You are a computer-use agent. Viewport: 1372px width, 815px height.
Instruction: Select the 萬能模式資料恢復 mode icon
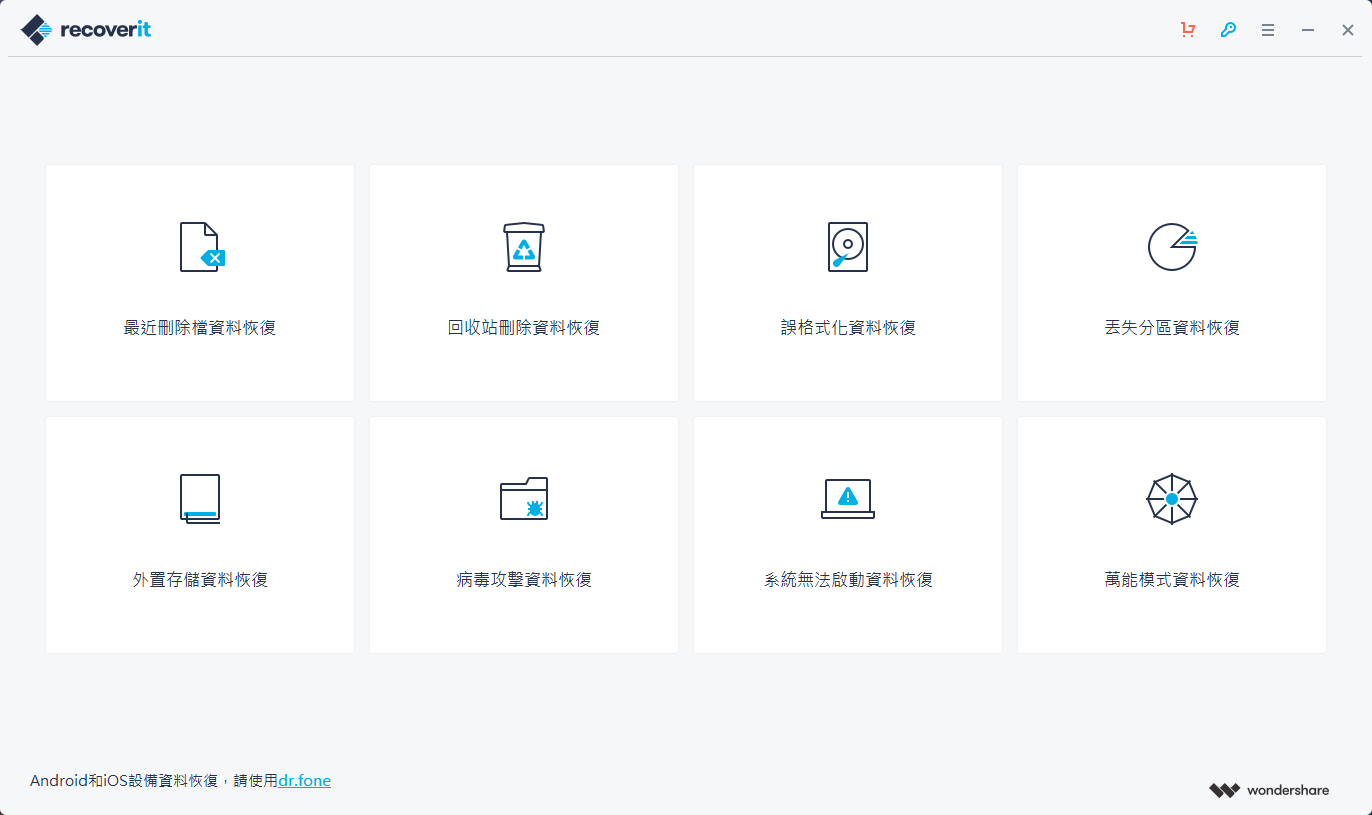pyautogui.click(x=1171, y=499)
